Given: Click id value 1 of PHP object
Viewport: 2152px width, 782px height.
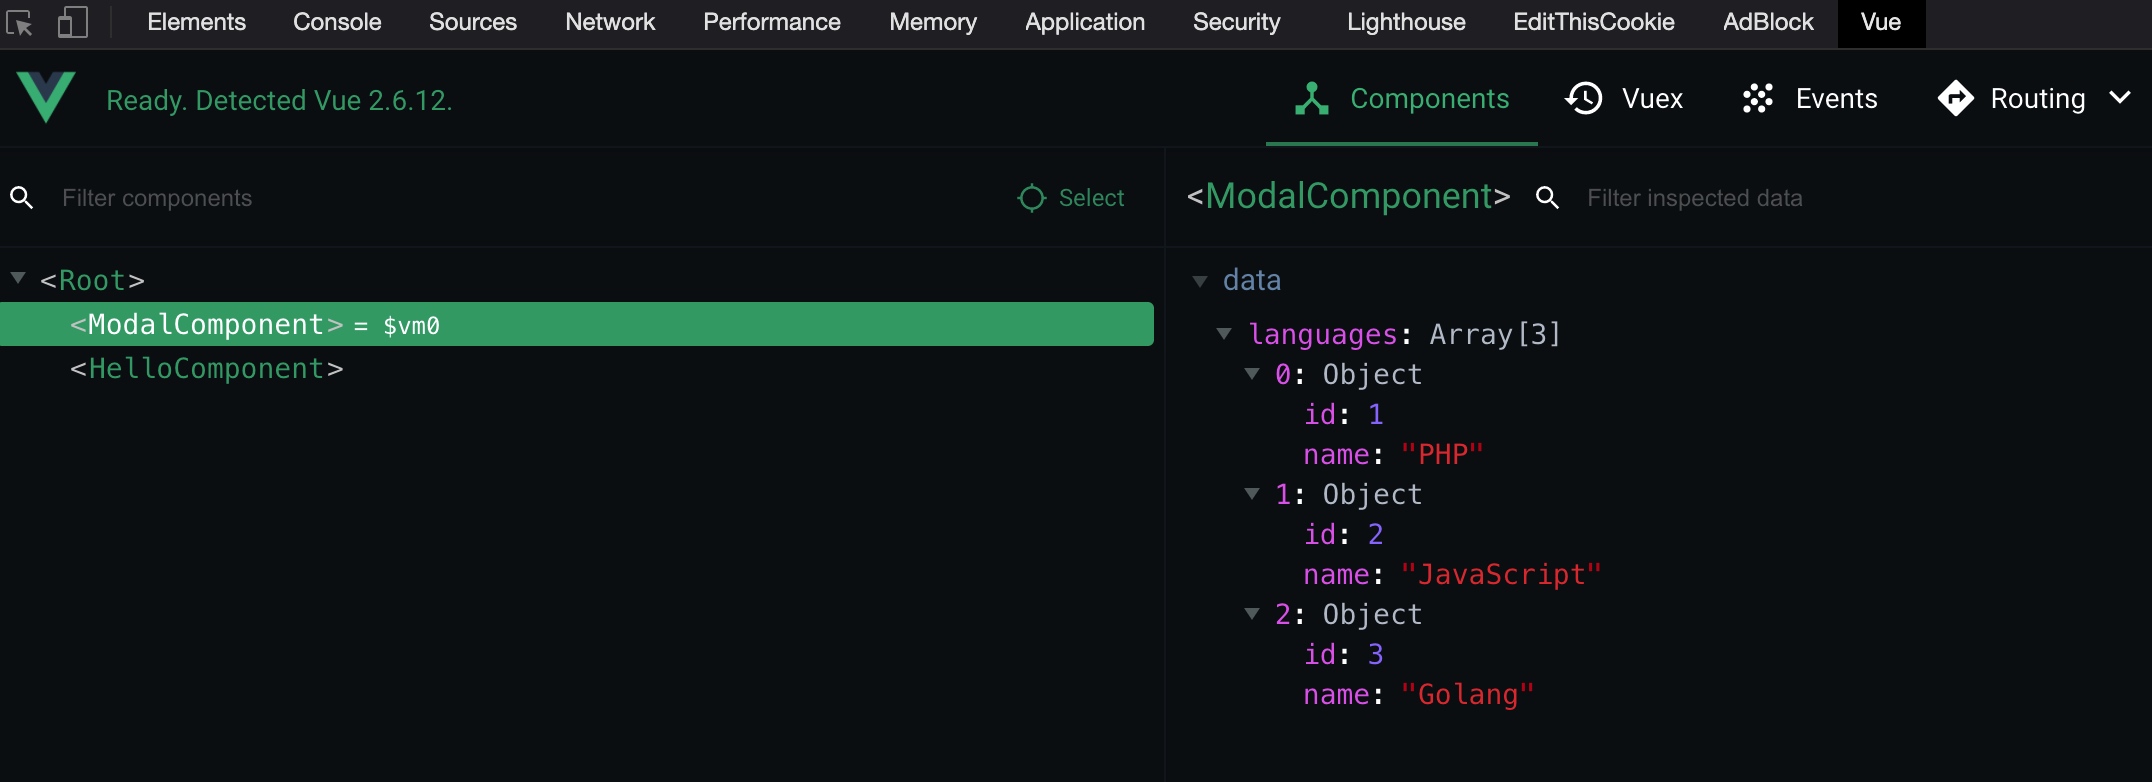Looking at the screenshot, I should (x=1375, y=414).
